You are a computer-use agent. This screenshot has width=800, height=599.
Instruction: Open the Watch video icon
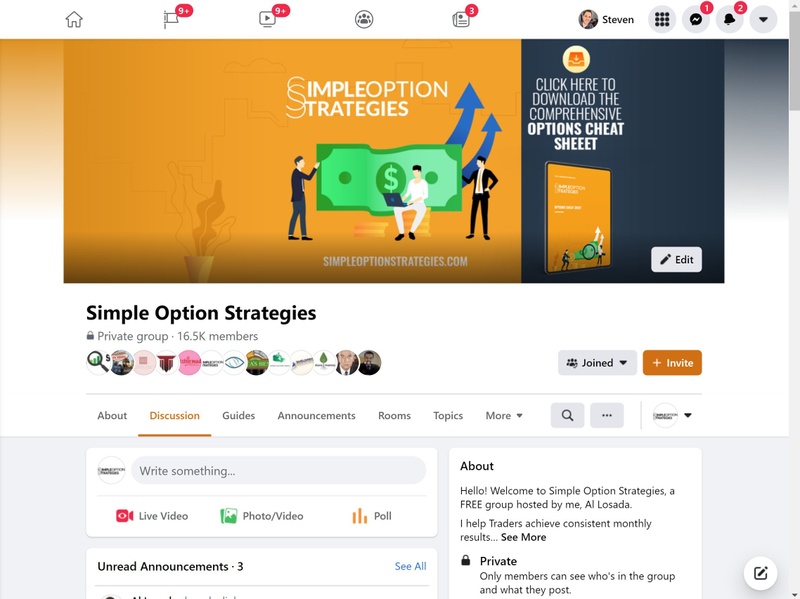click(267, 19)
